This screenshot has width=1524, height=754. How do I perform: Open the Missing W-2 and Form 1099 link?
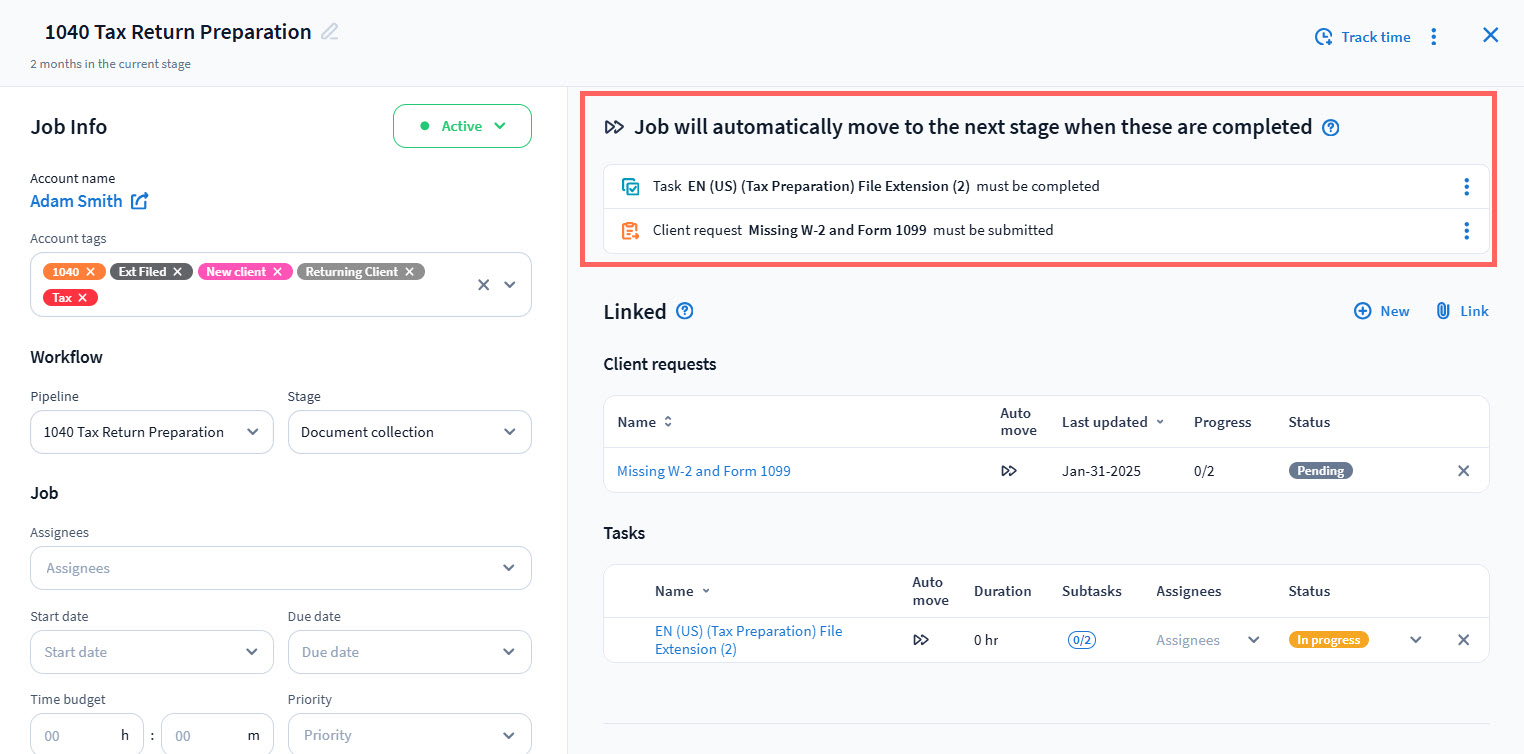[x=703, y=471]
